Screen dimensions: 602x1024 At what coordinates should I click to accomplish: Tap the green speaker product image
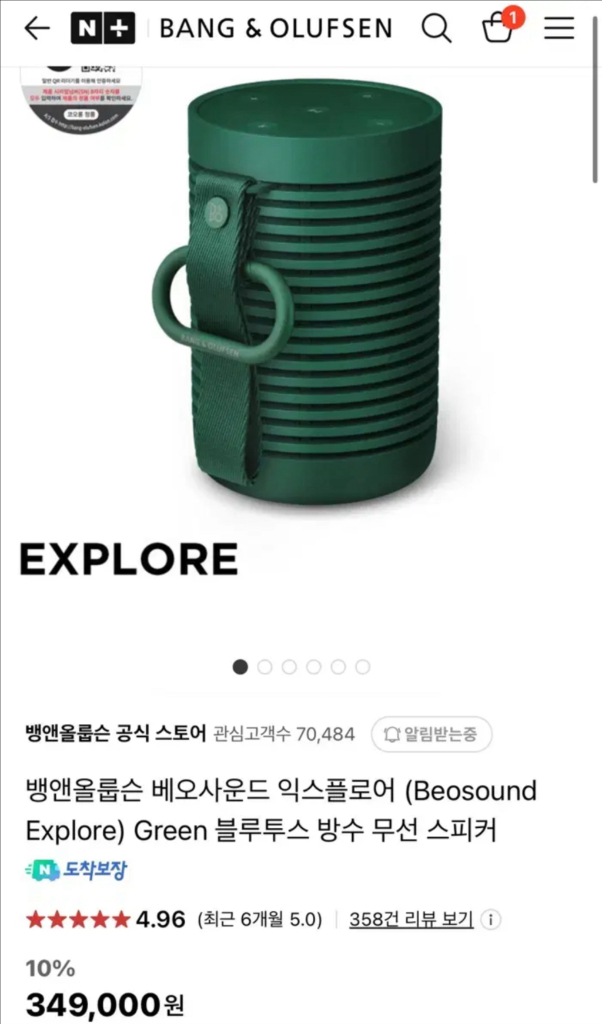click(x=298, y=294)
